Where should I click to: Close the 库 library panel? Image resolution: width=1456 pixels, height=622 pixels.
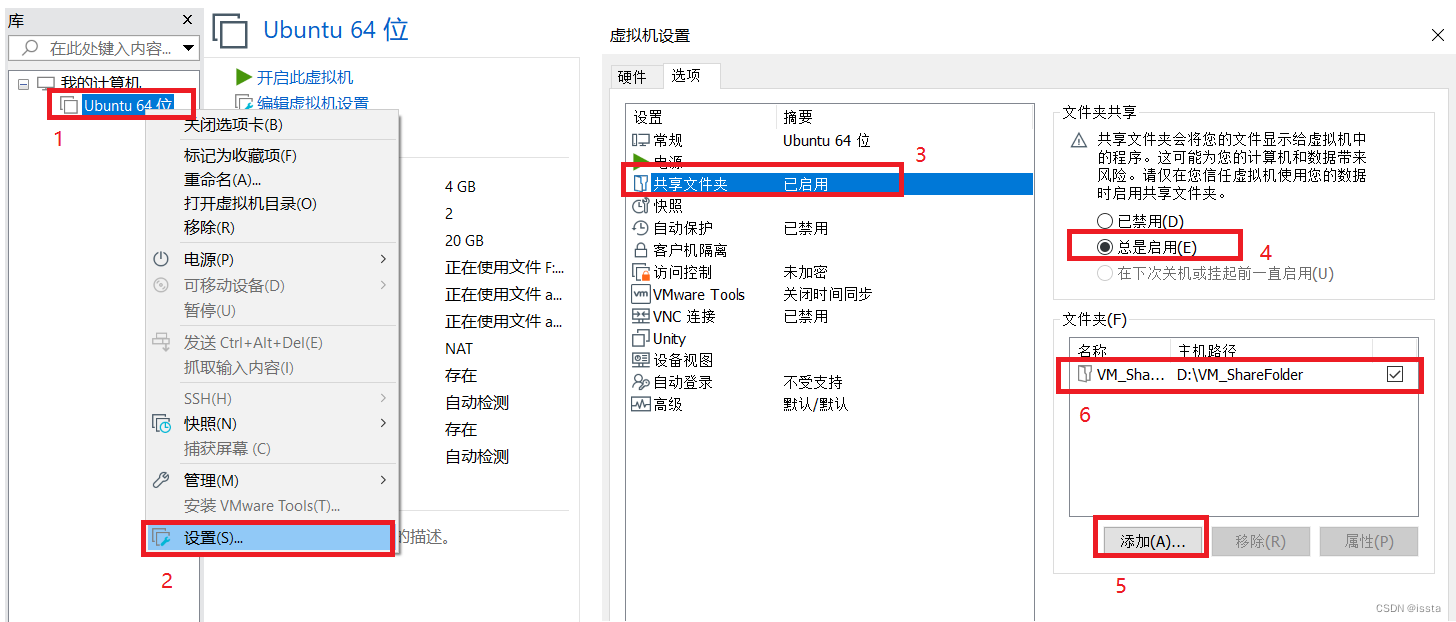(x=187, y=20)
